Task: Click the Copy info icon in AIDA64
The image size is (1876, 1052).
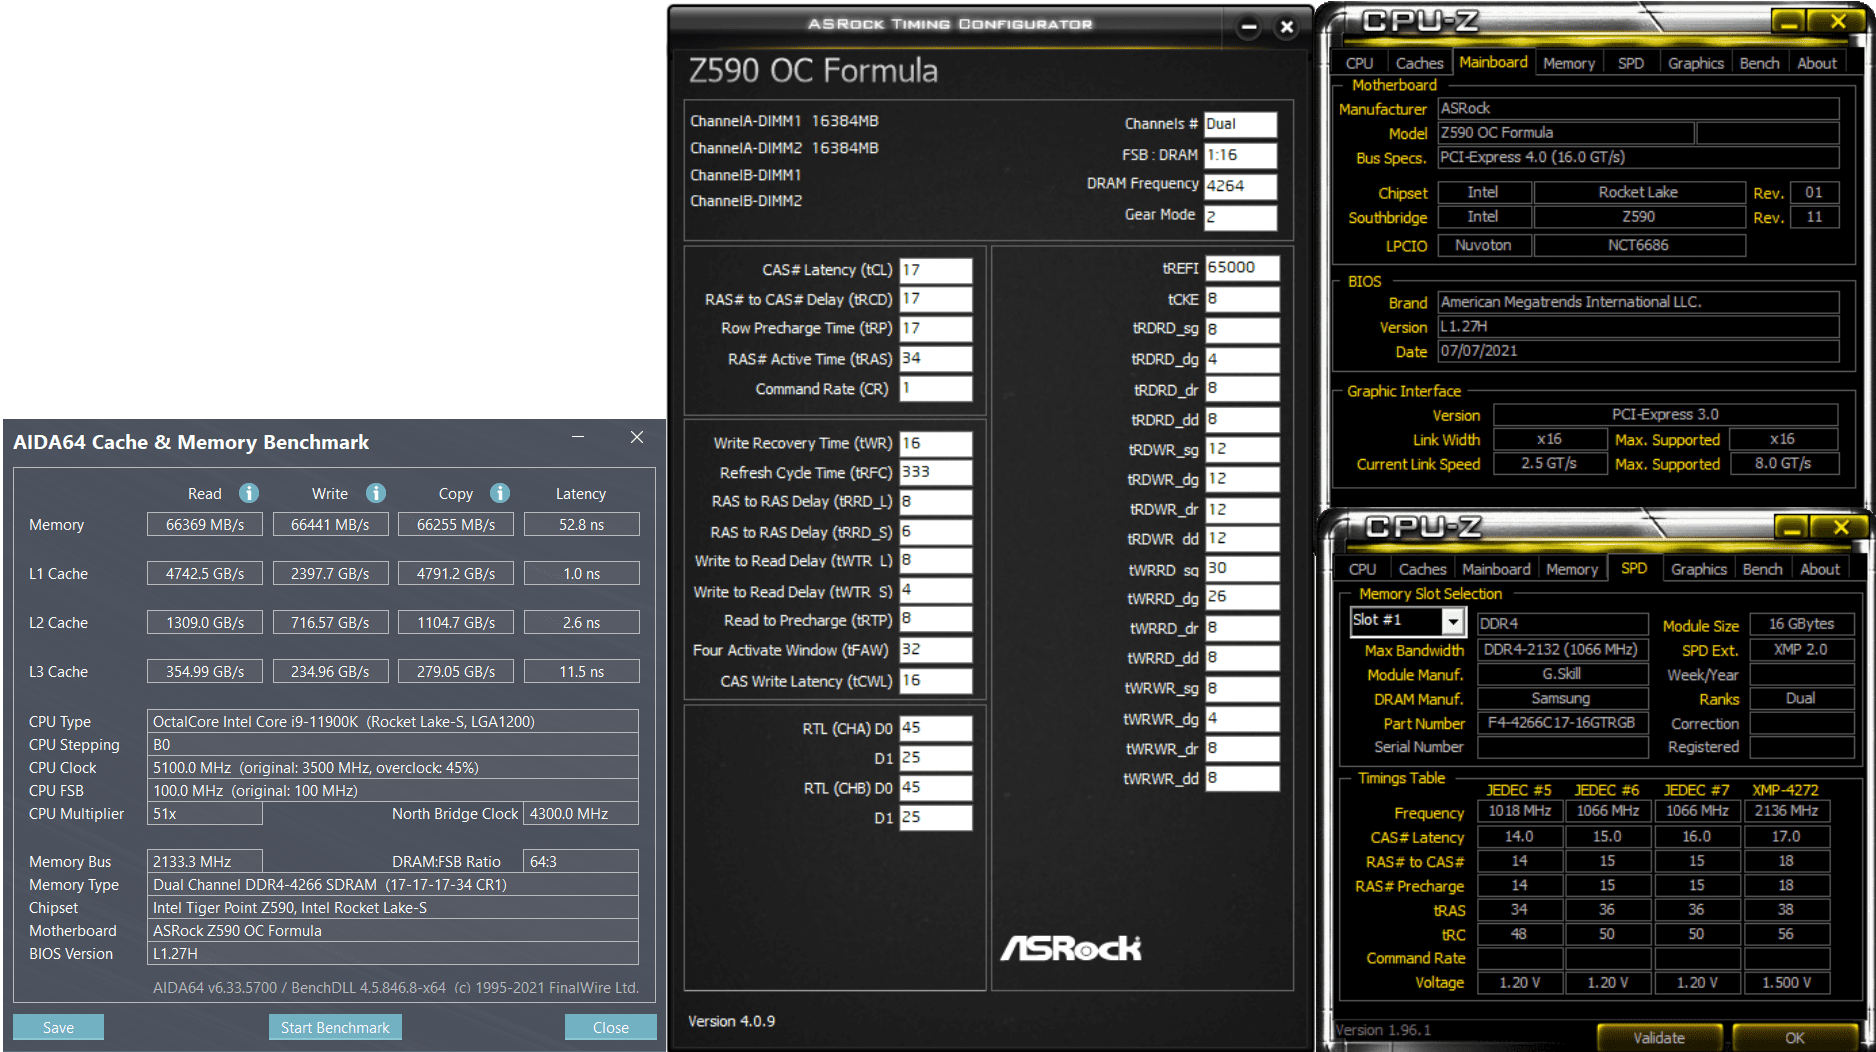Action: 500,493
